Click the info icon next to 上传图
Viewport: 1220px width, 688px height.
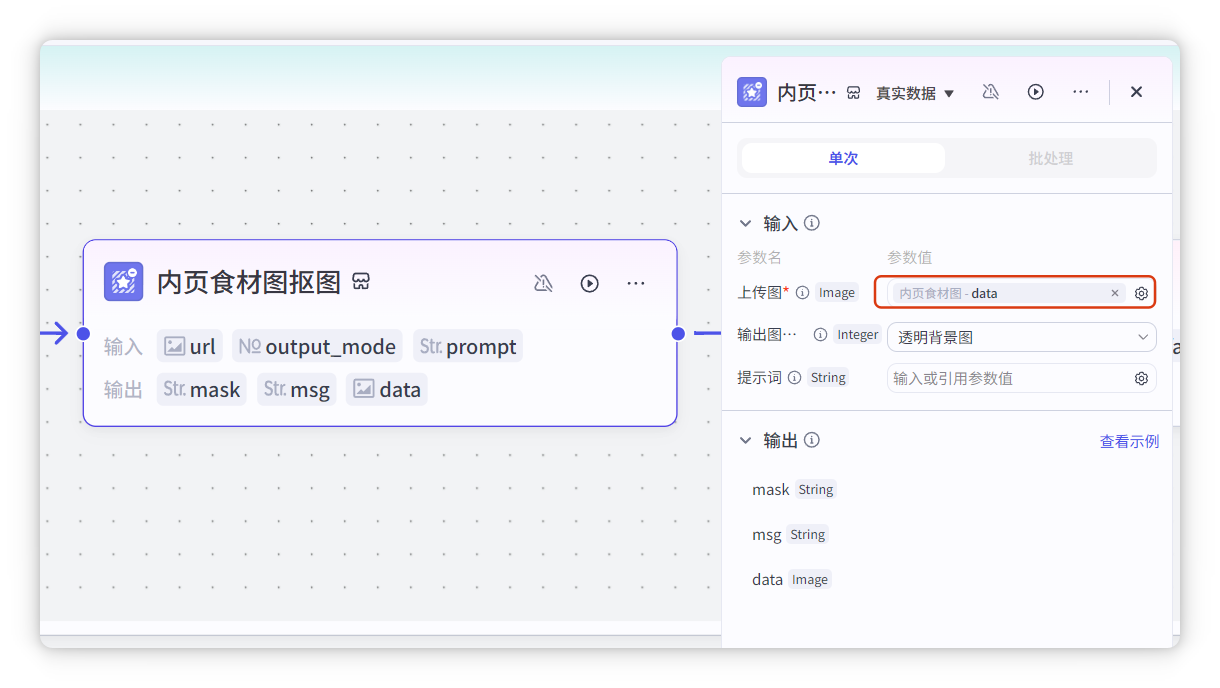point(801,292)
